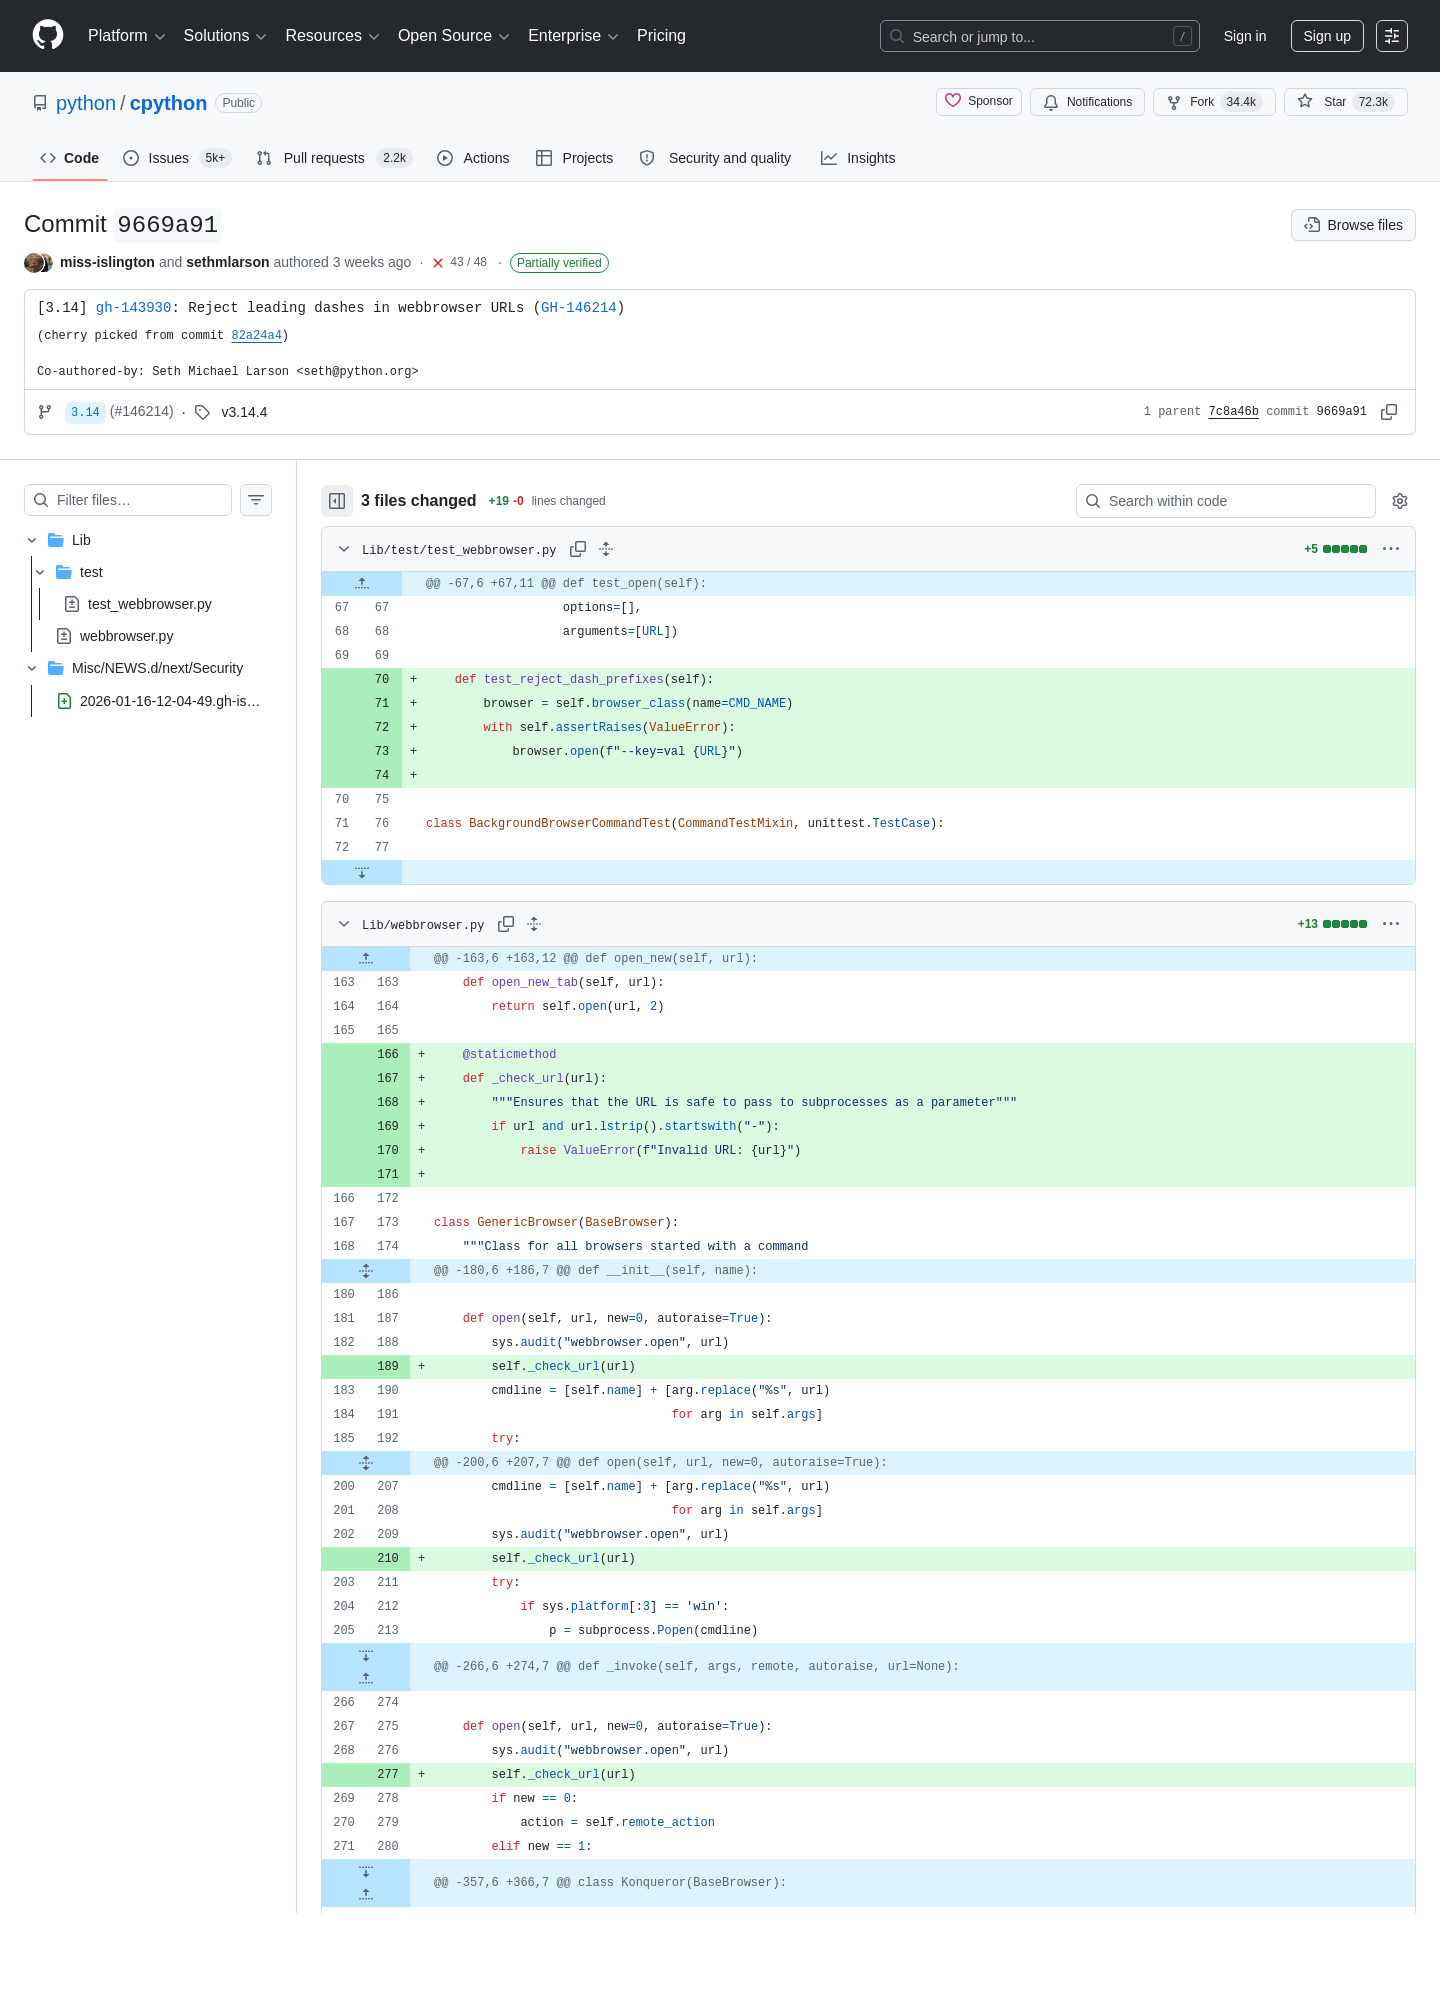The image size is (1440, 2000).
Task: Click the Browse files button
Action: pos(1353,225)
